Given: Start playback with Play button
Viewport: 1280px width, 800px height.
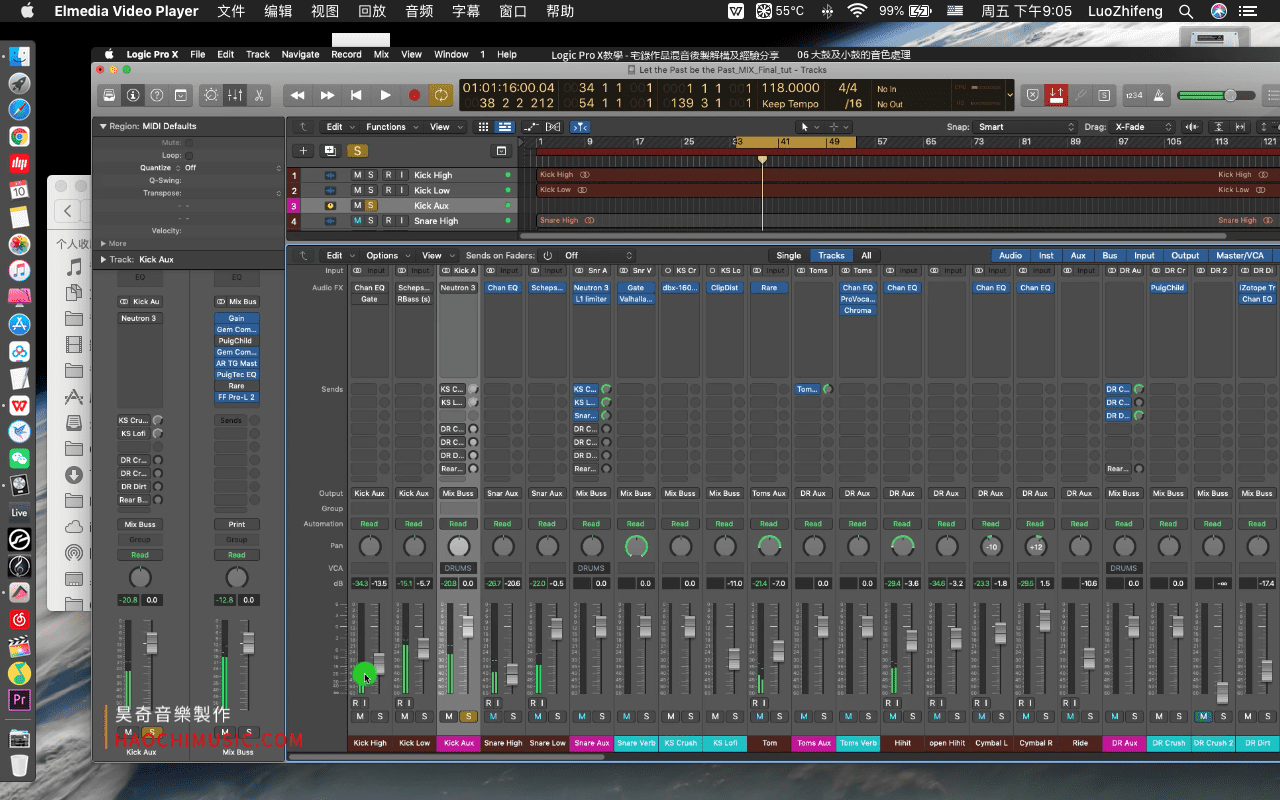Looking at the screenshot, I should 385,95.
